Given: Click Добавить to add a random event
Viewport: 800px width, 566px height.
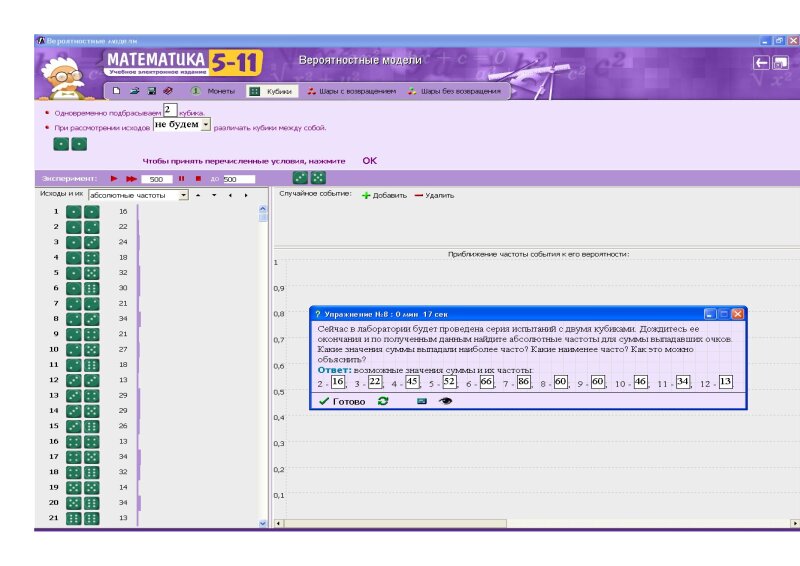Looking at the screenshot, I should (384, 195).
